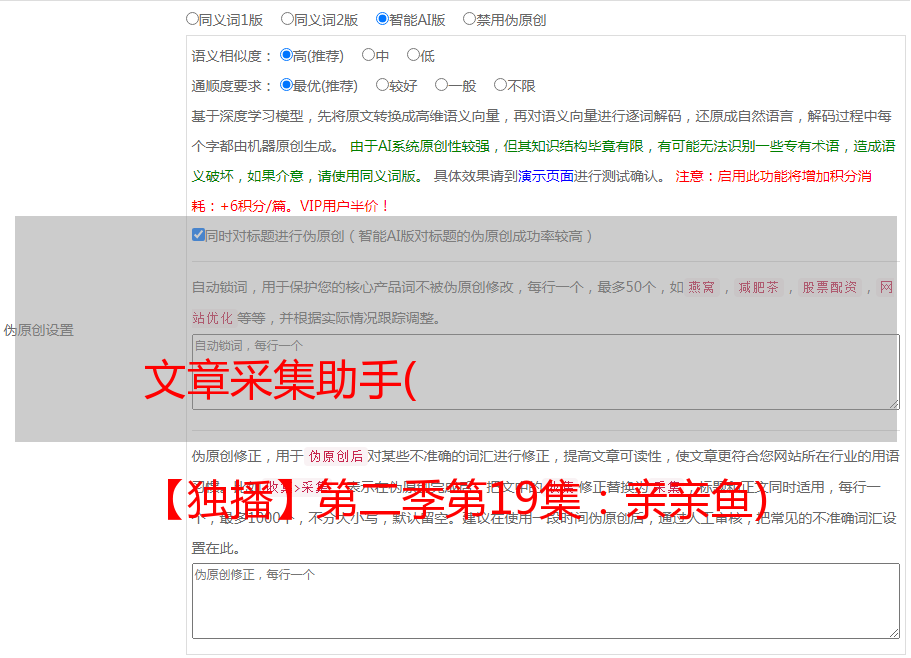Screen dimensions: 911x658
Task: Grab the resize handle of 伪原创修正 textarea
Action: 894,634
